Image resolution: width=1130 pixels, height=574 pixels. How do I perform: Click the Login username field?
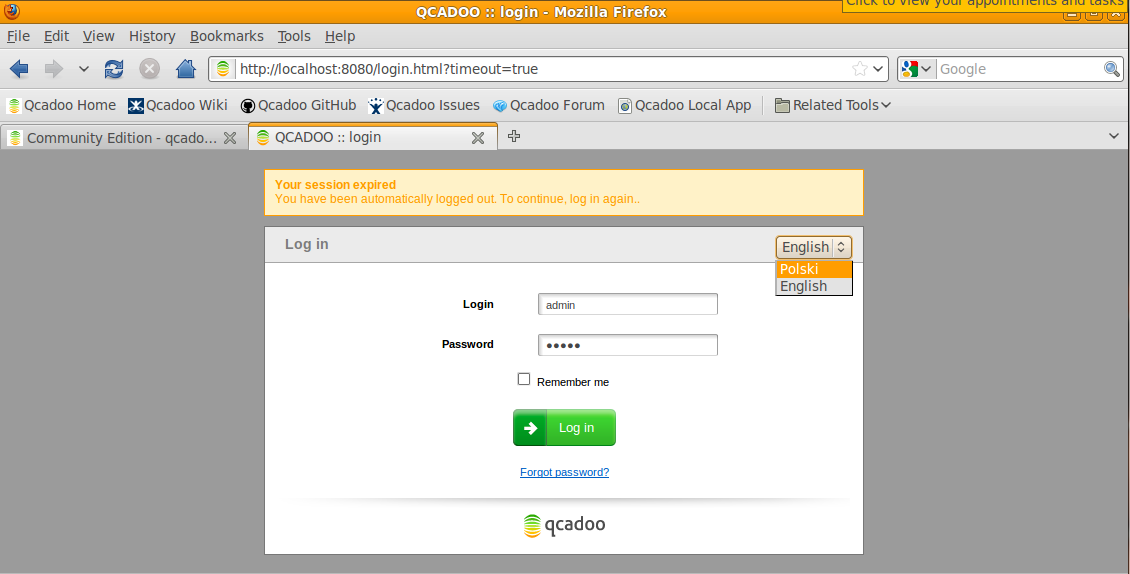pos(628,304)
